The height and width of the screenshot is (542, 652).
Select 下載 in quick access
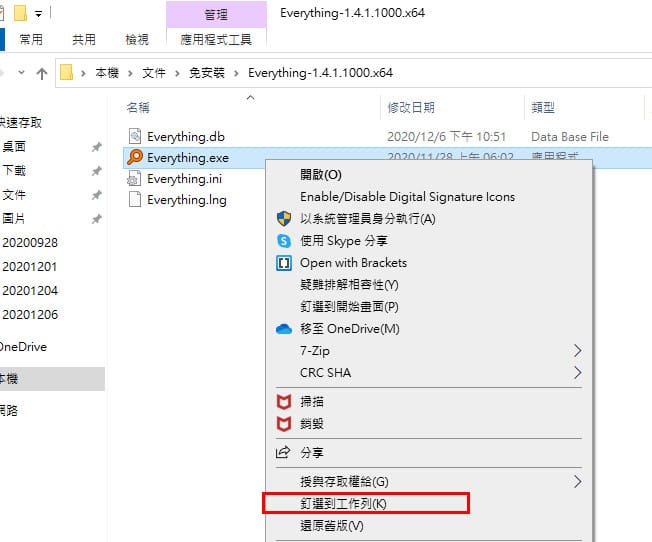[x=14, y=171]
